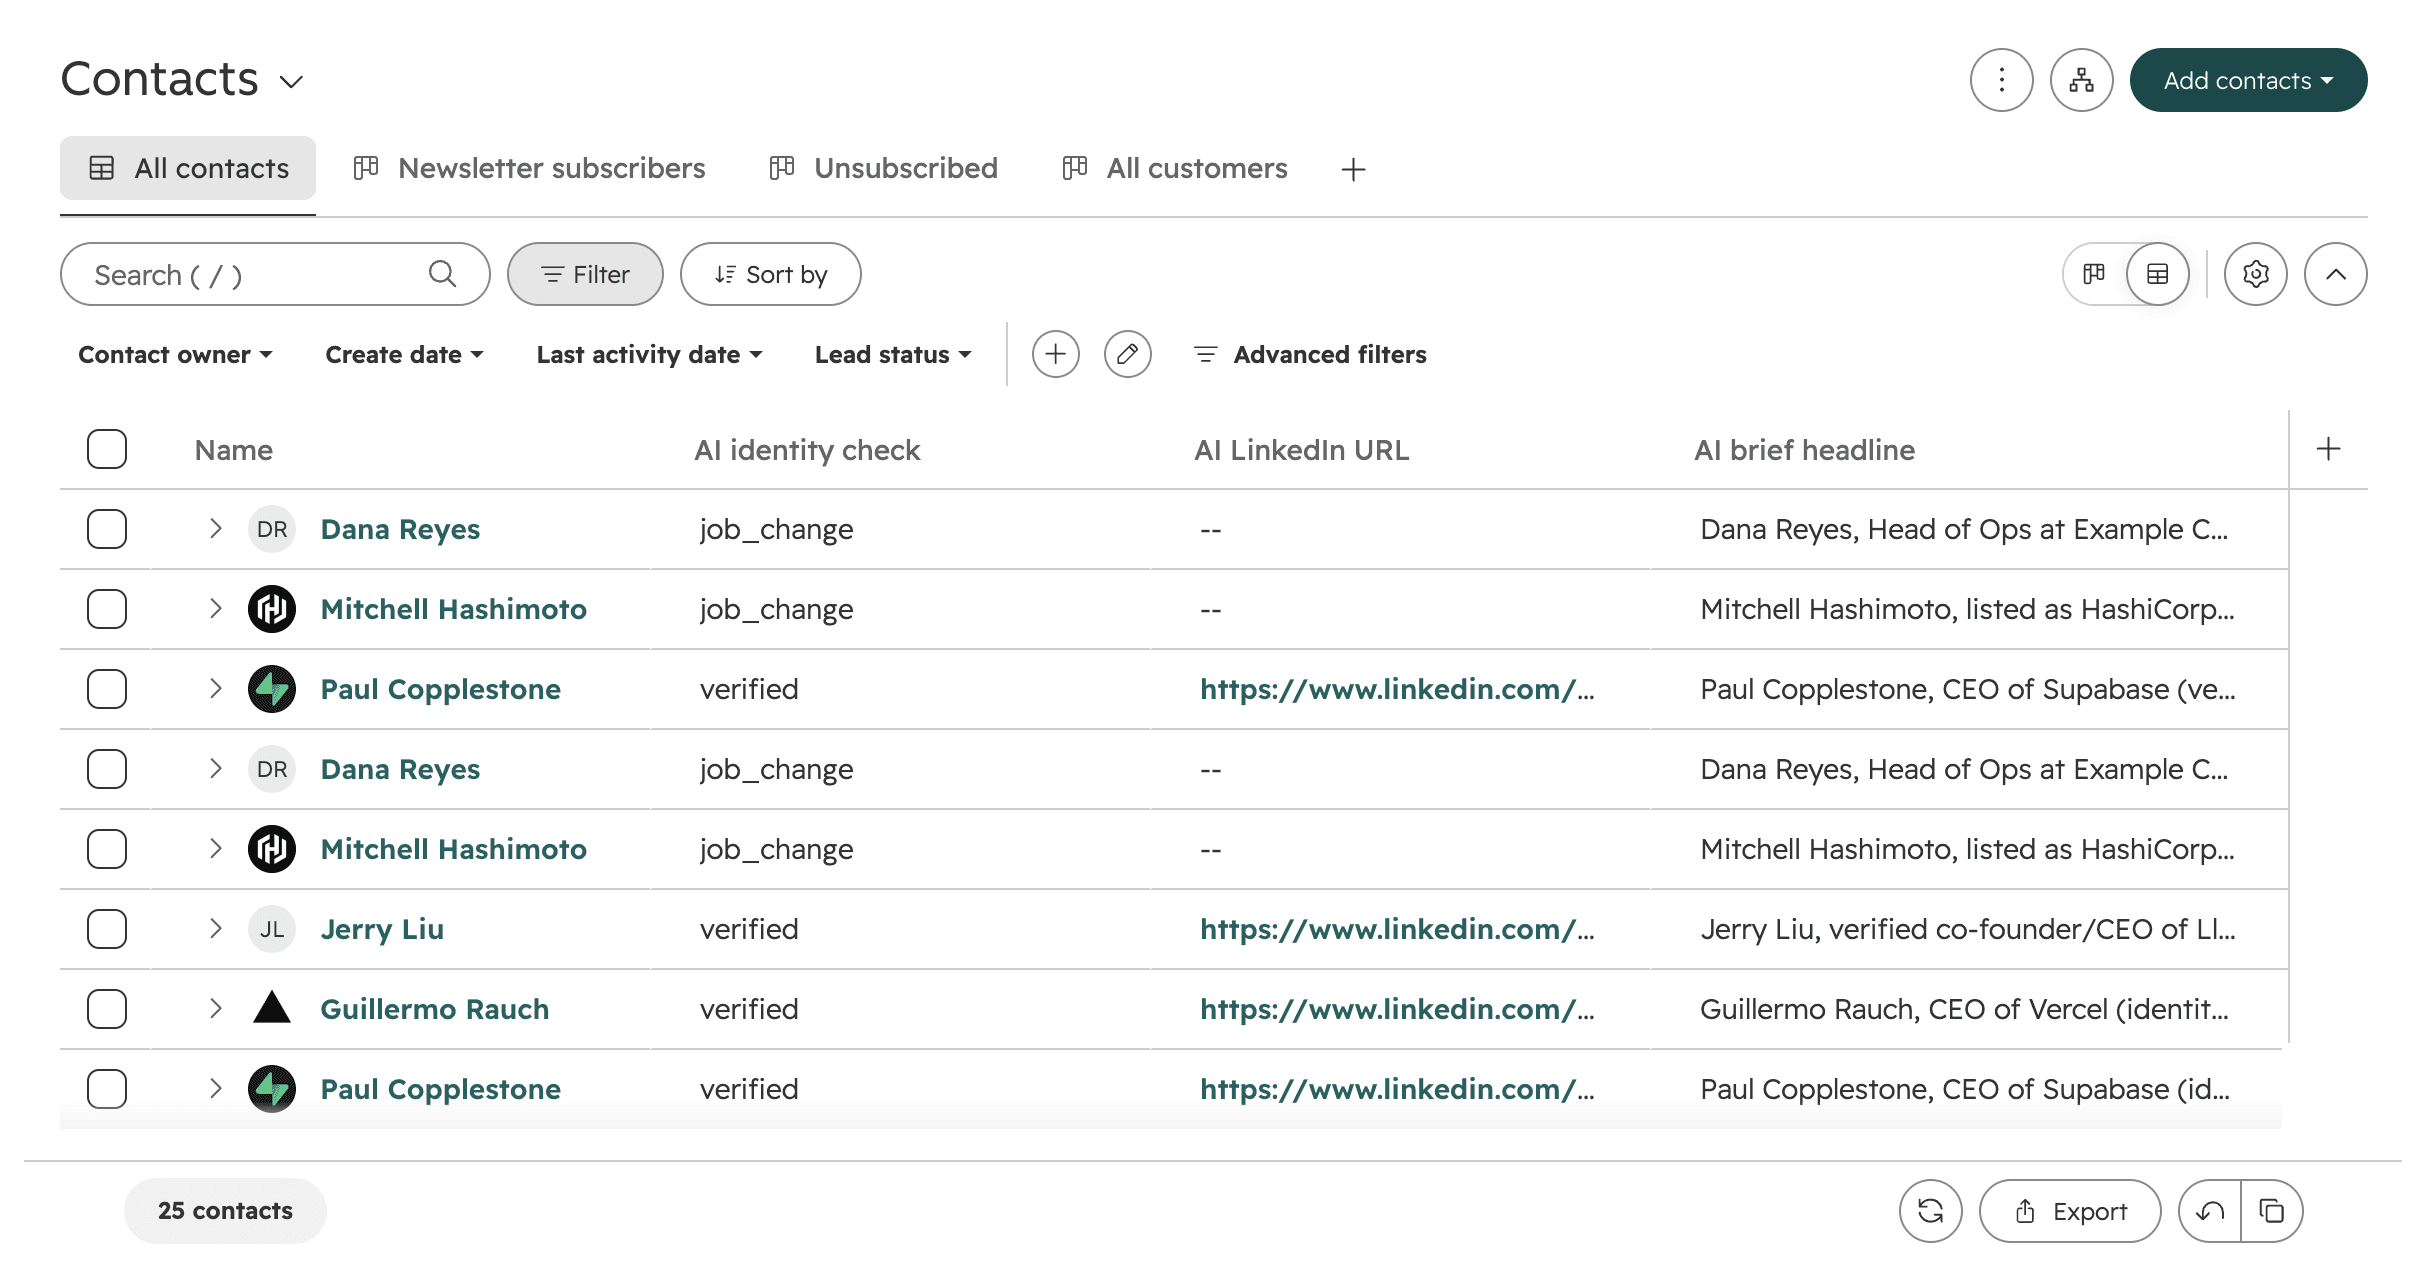2426x1275 pixels.
Task: Open the Create date filter dropdown
Action: point(404,354)
